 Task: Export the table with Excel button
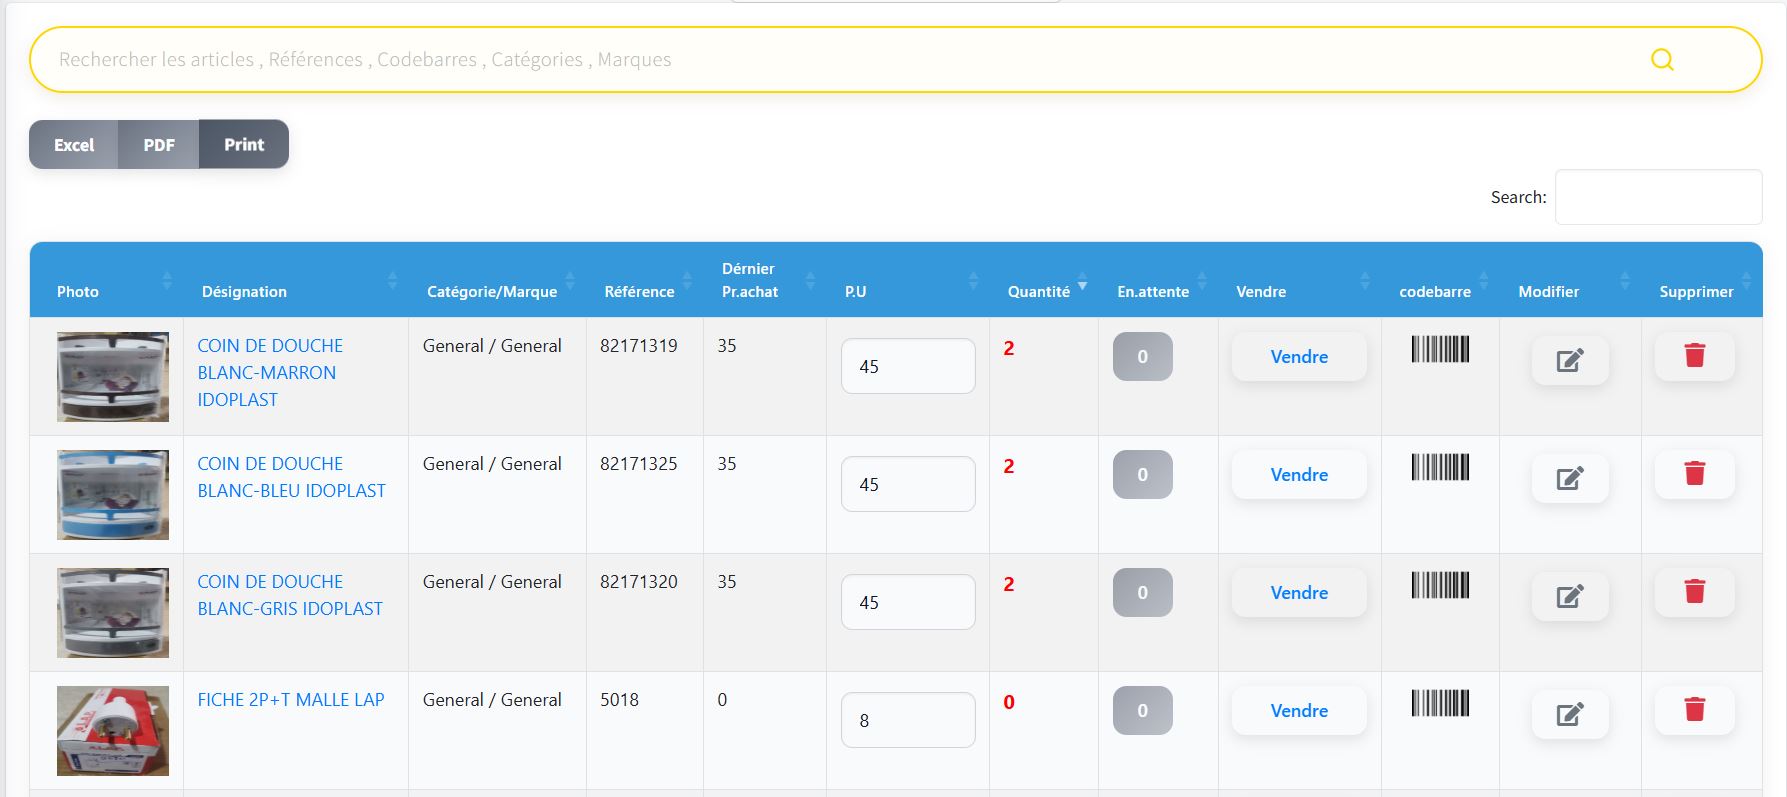click(x=74, y=145)
